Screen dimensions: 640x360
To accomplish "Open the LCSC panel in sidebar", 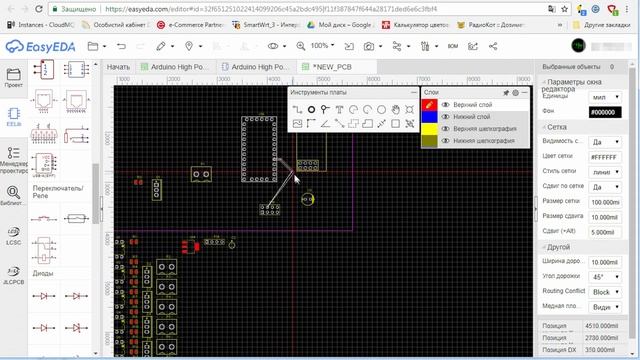I will pyautogui.click(x=13, y=236).
